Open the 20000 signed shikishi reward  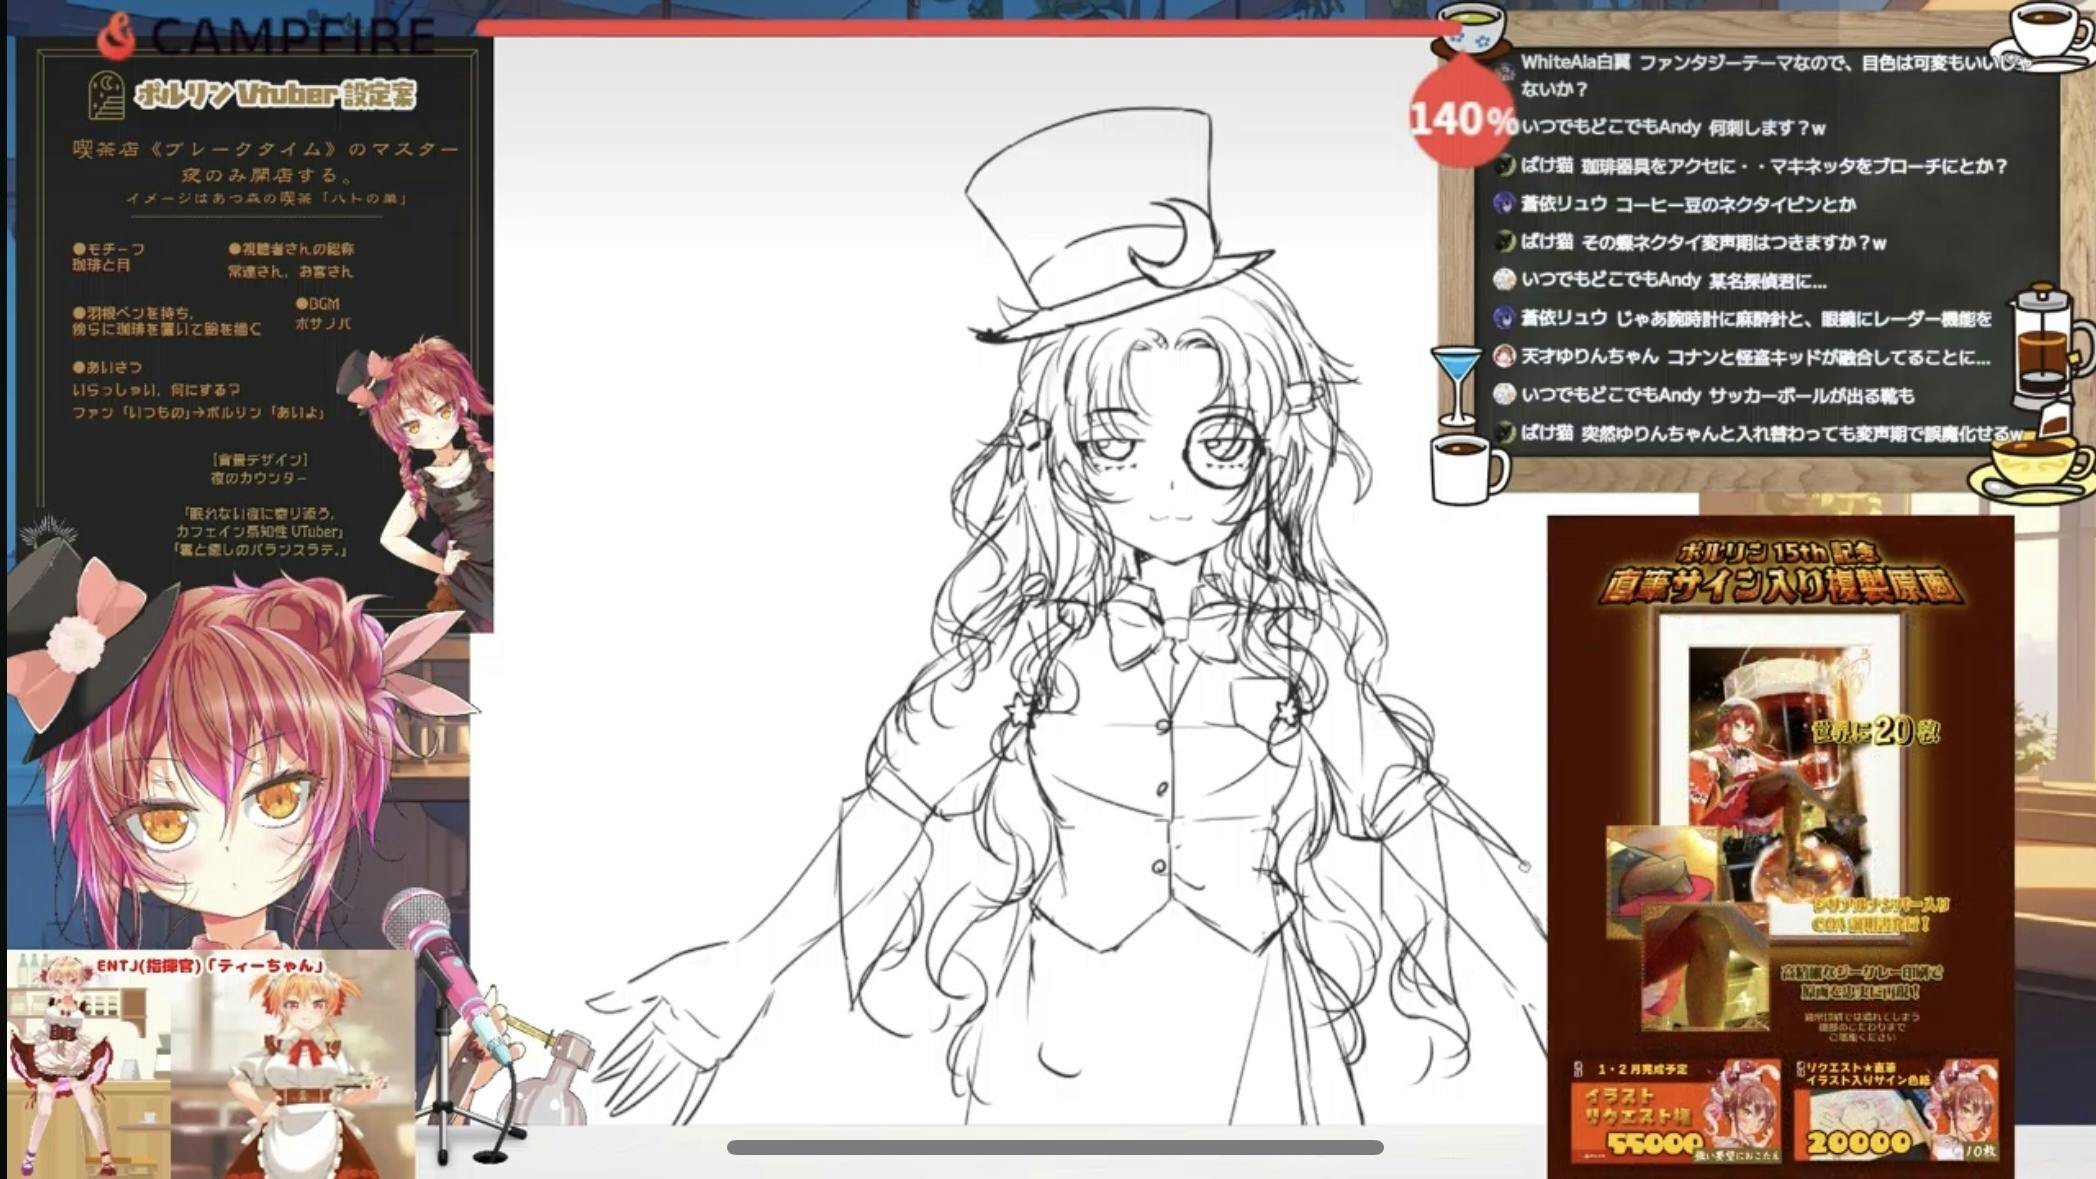click(x=1894, y=1111)
